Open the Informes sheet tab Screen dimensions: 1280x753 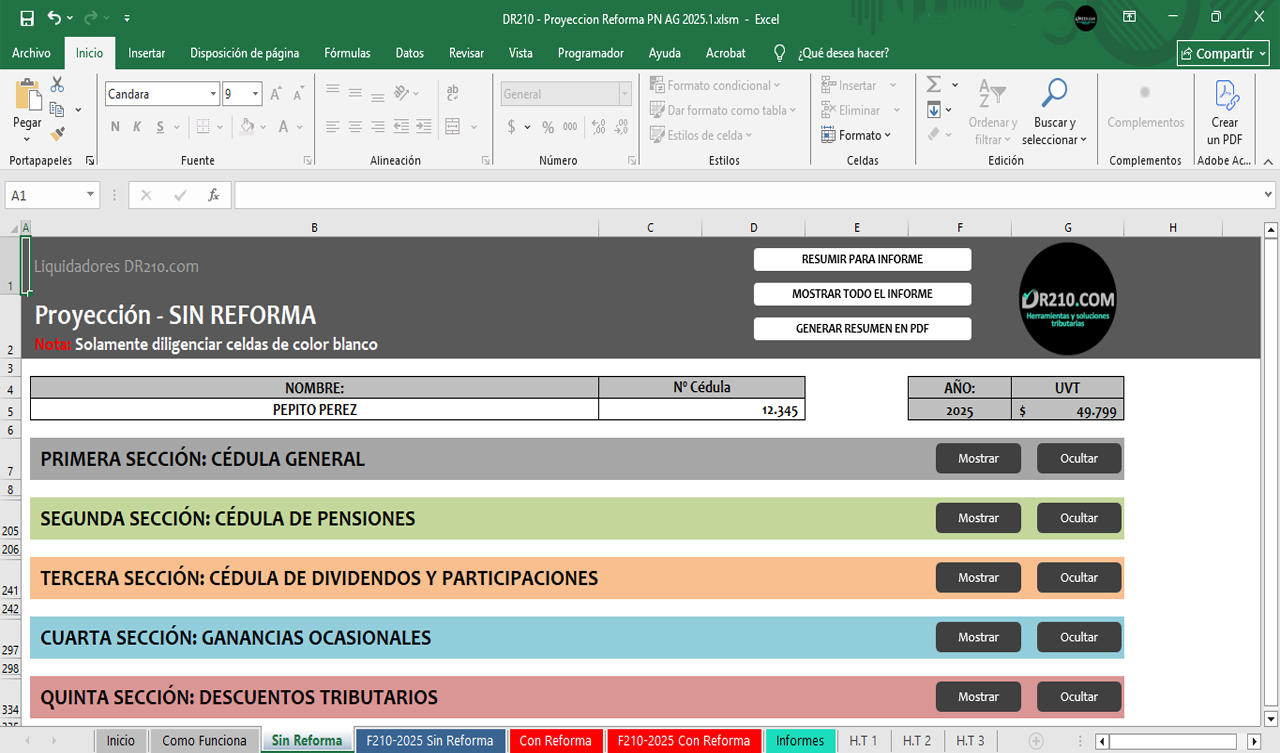pyautogui.click(x=800, y=740)
